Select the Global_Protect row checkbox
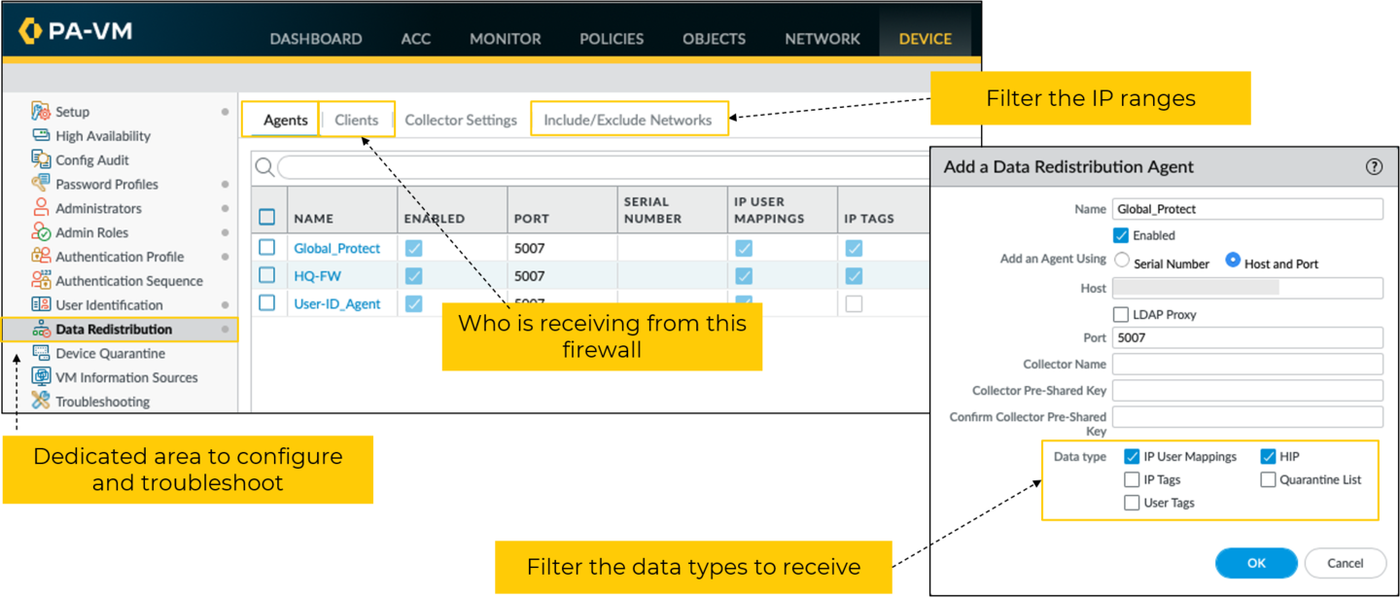The width and height of the screenshot is (1400, 597). (x=267, y=247)
